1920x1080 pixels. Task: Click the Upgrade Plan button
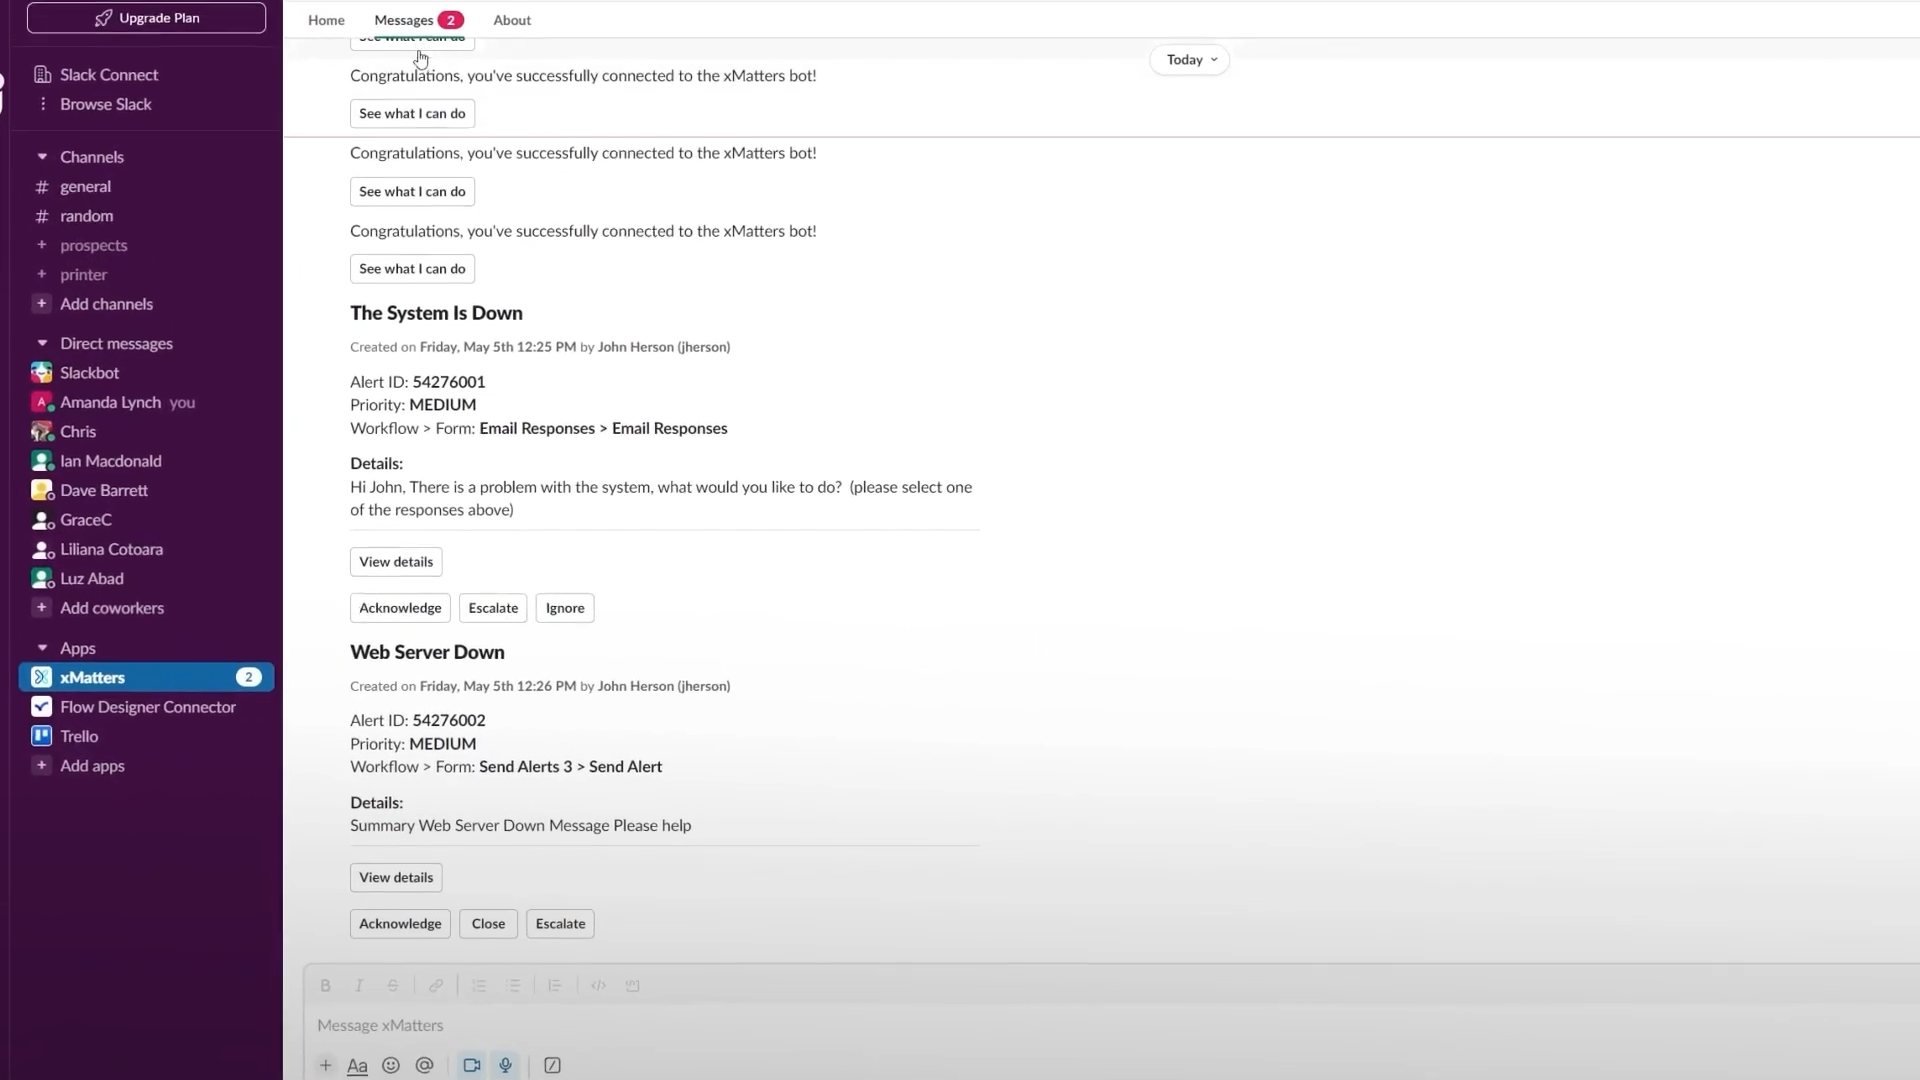click(x=147, y=18)
